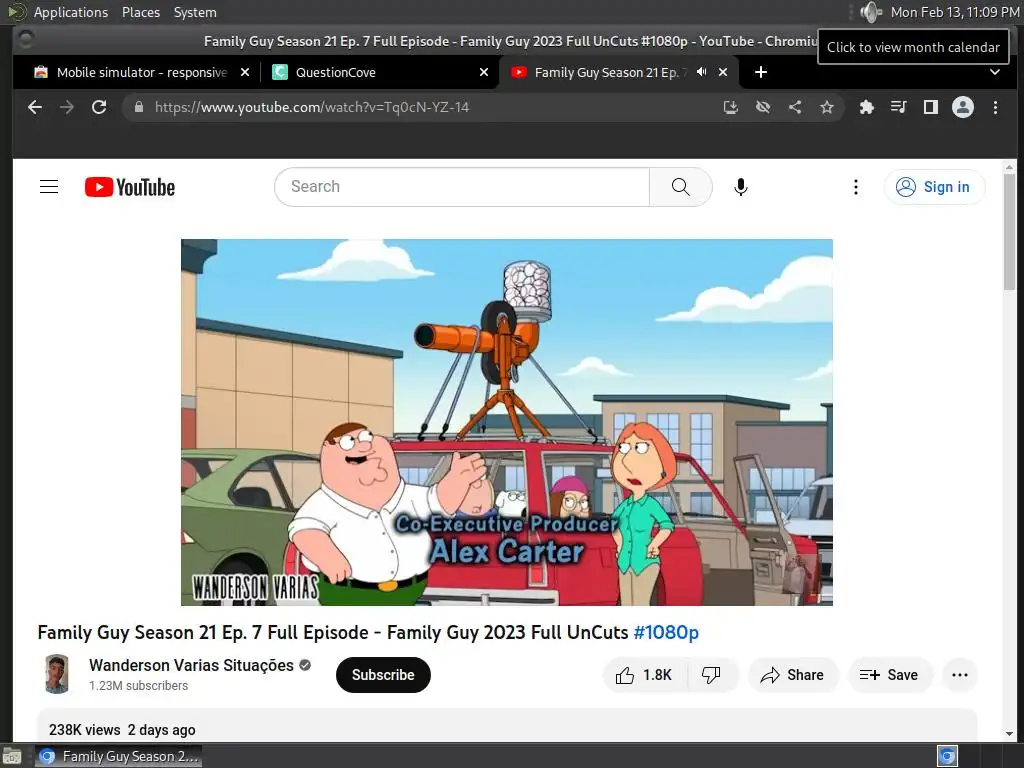This screenshot has height=768, width=1024.
Task: Click Sign in button
Action: coord(934,187)
